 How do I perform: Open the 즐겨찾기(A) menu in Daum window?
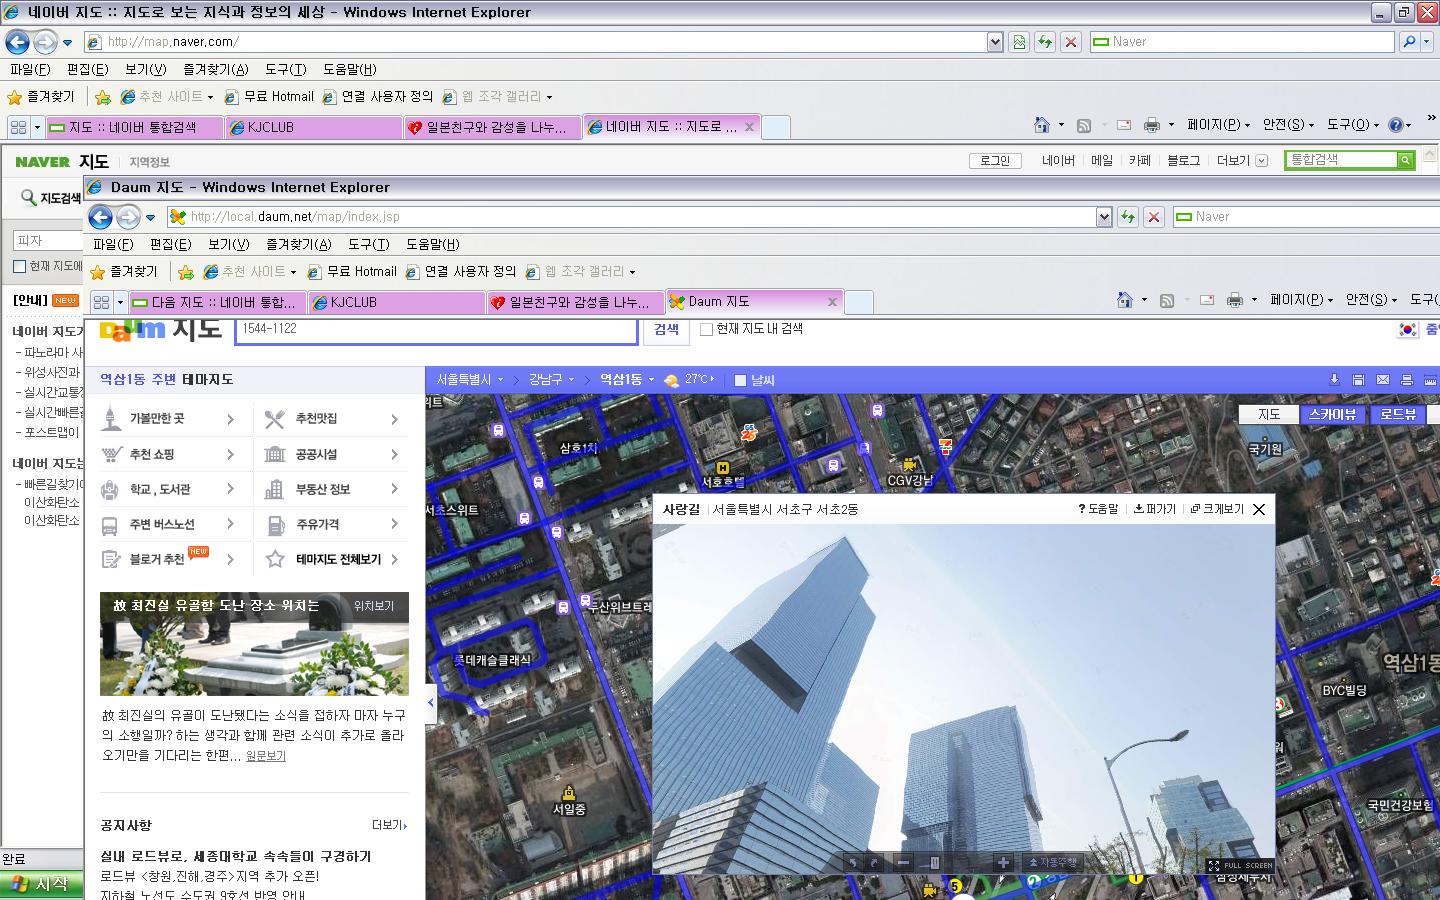(x=298, y=244)
